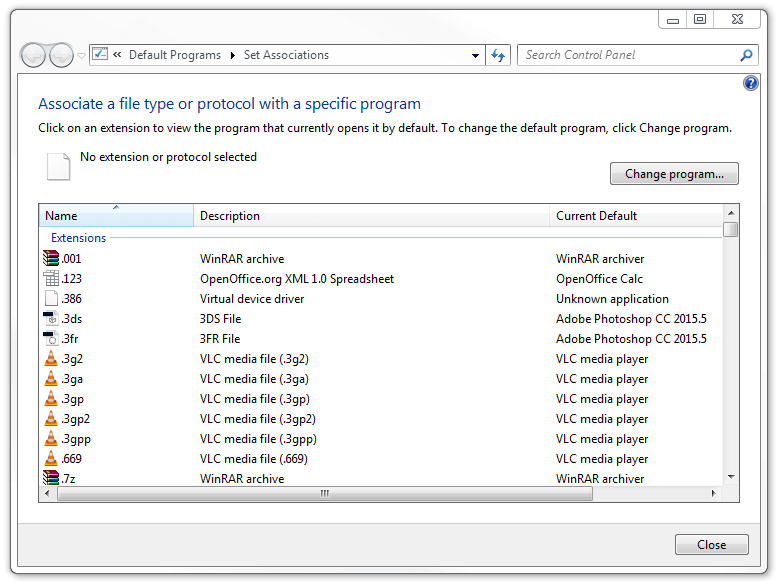The width and height of the screenshot is (780, 584).
Task: Click the Set Associations breadcrumb
Action: (x=286, y=55)
